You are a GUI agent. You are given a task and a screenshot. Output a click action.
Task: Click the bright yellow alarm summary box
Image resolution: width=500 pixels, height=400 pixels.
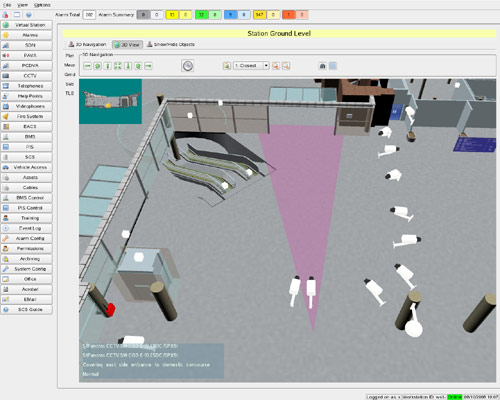[172, 15]
